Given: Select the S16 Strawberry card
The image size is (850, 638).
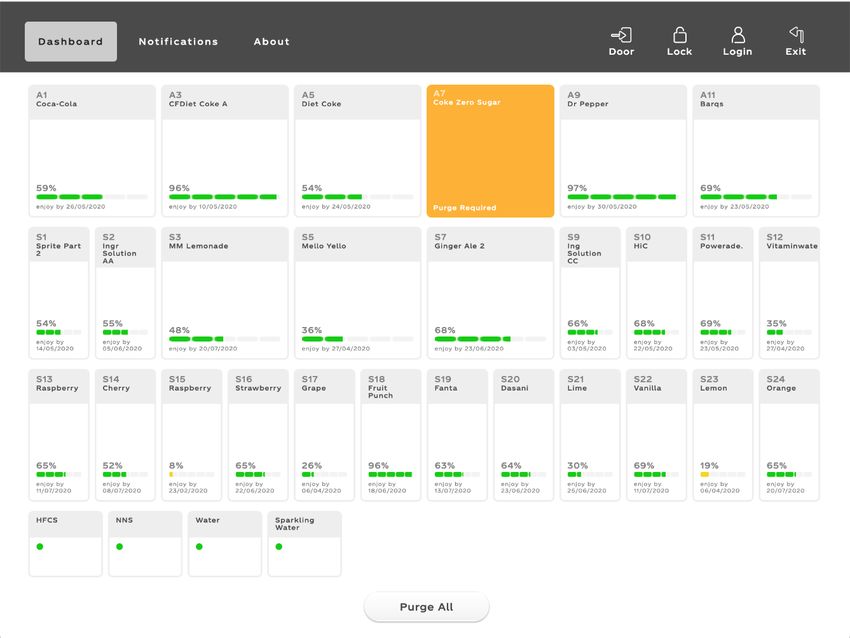Looking at the screenshot, I should (x=258, y=435).
